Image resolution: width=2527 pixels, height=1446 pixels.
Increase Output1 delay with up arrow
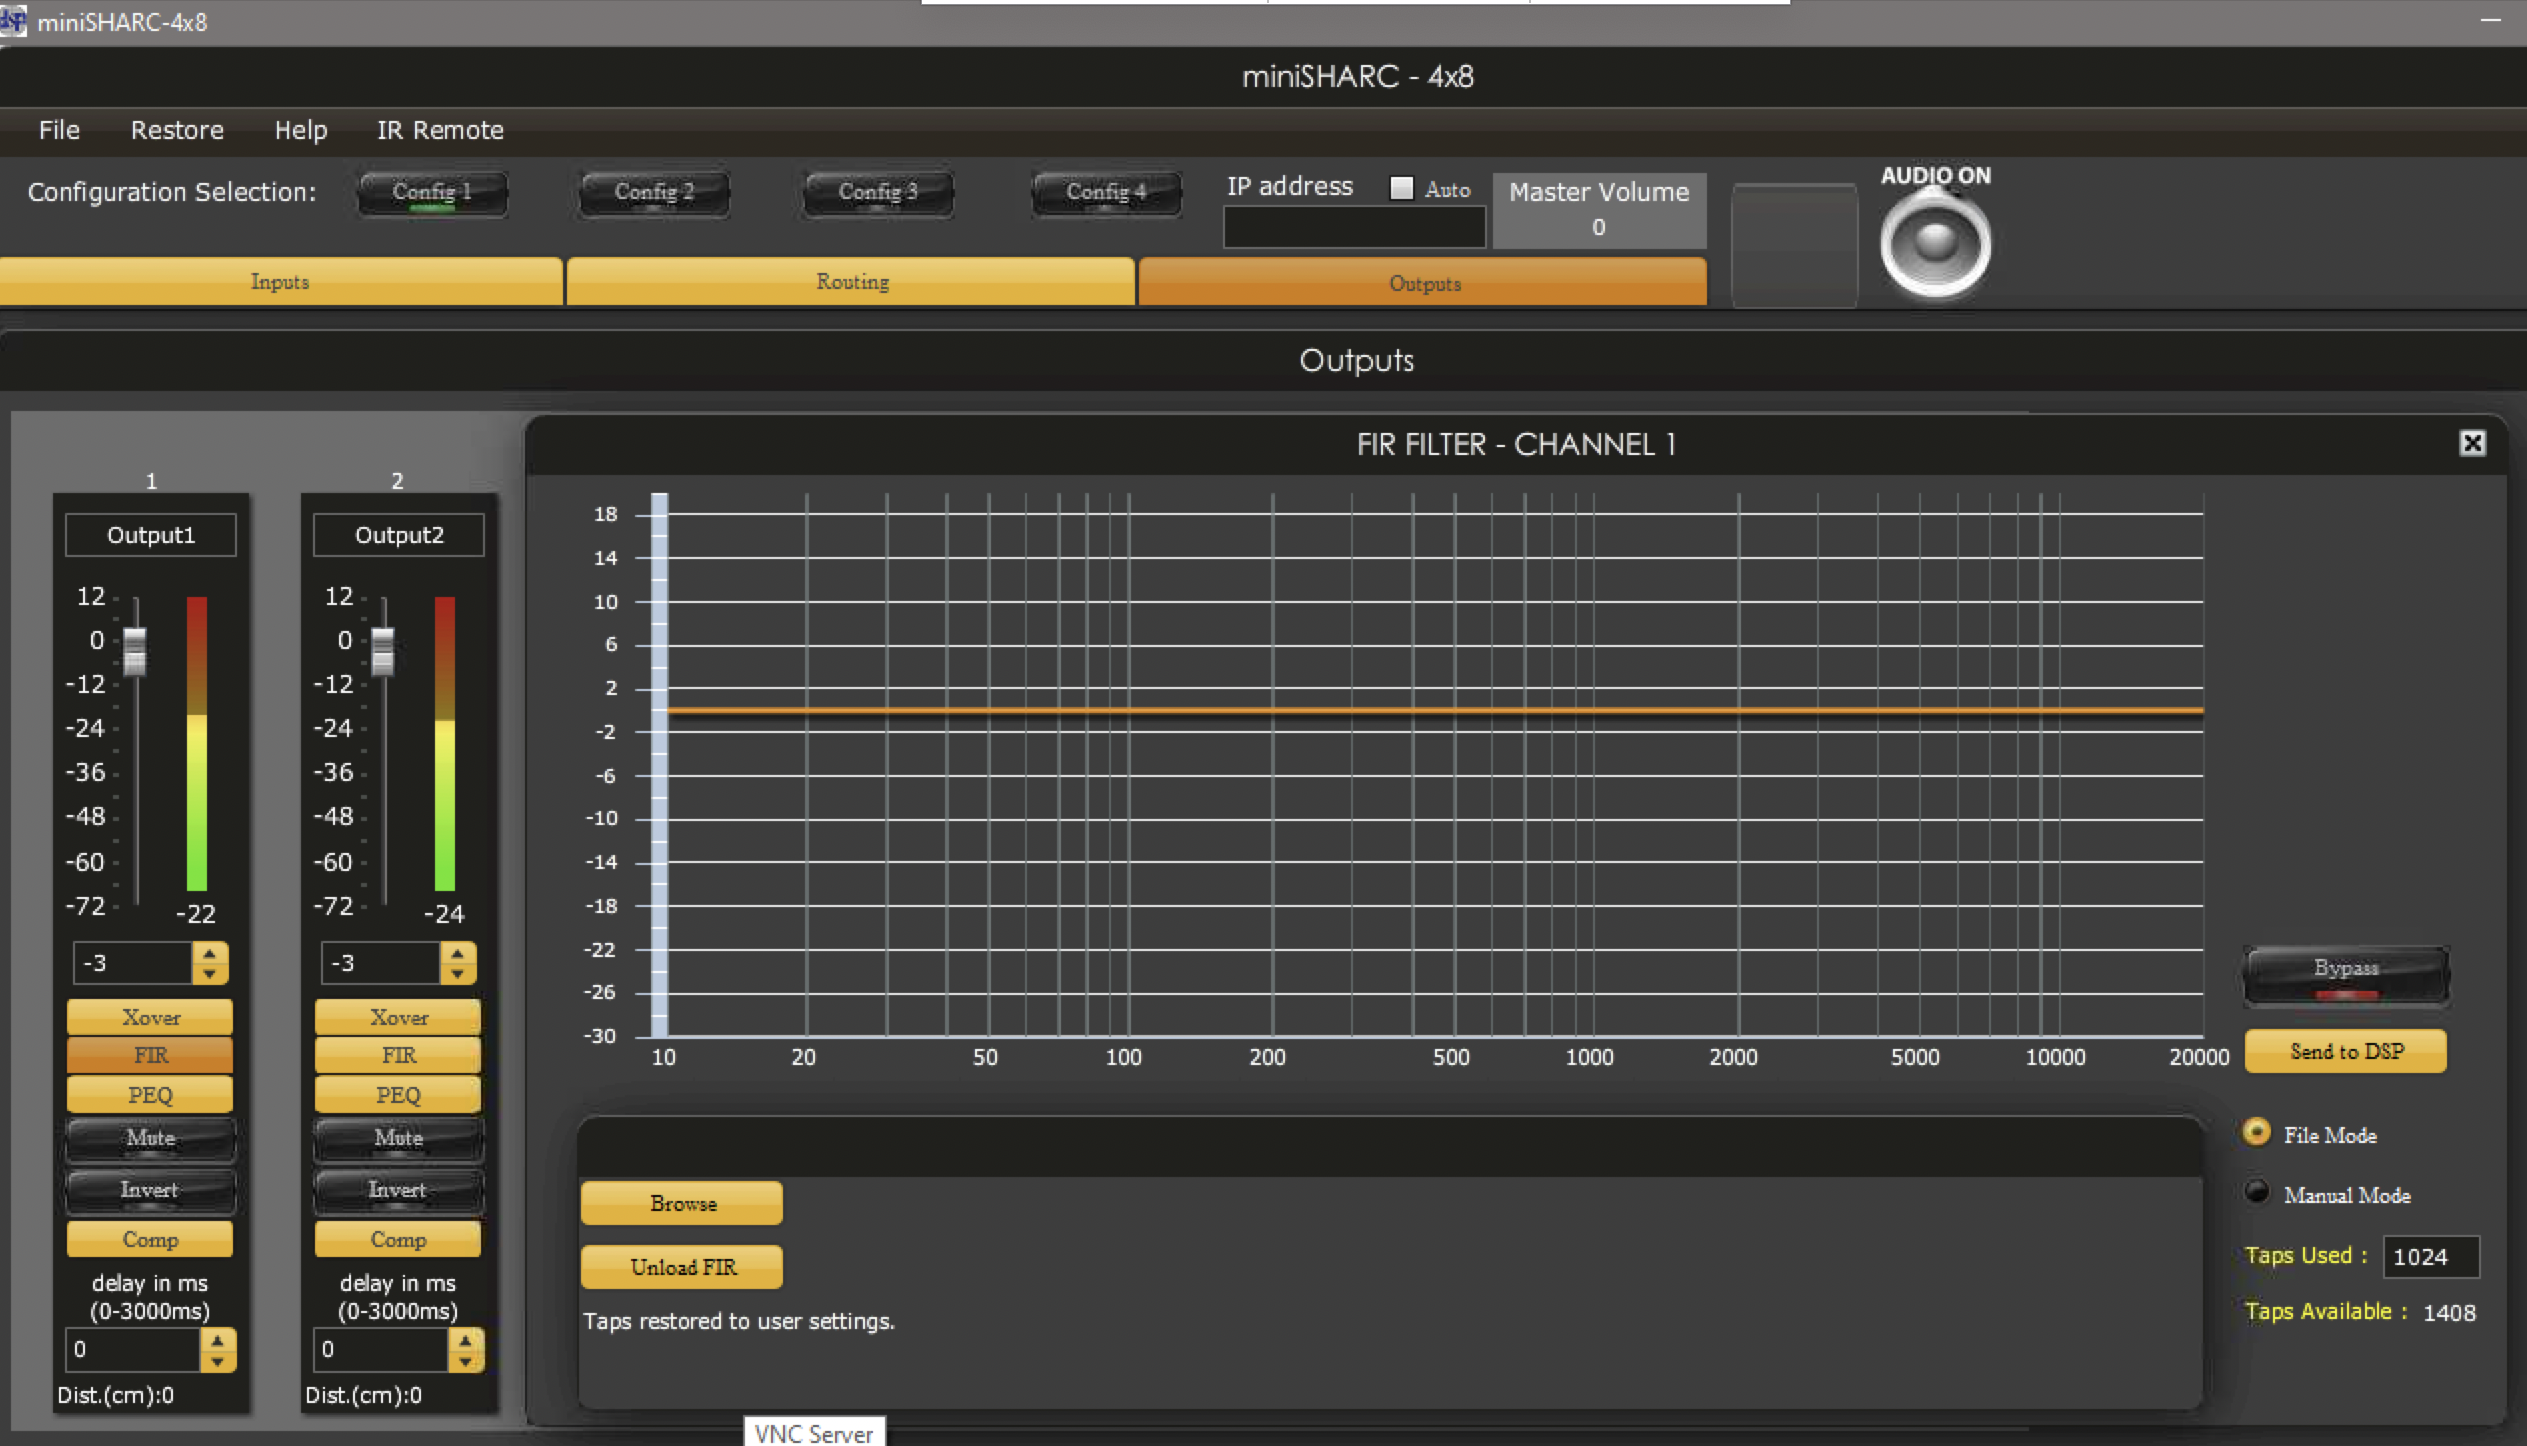[x=218, y=1340]
